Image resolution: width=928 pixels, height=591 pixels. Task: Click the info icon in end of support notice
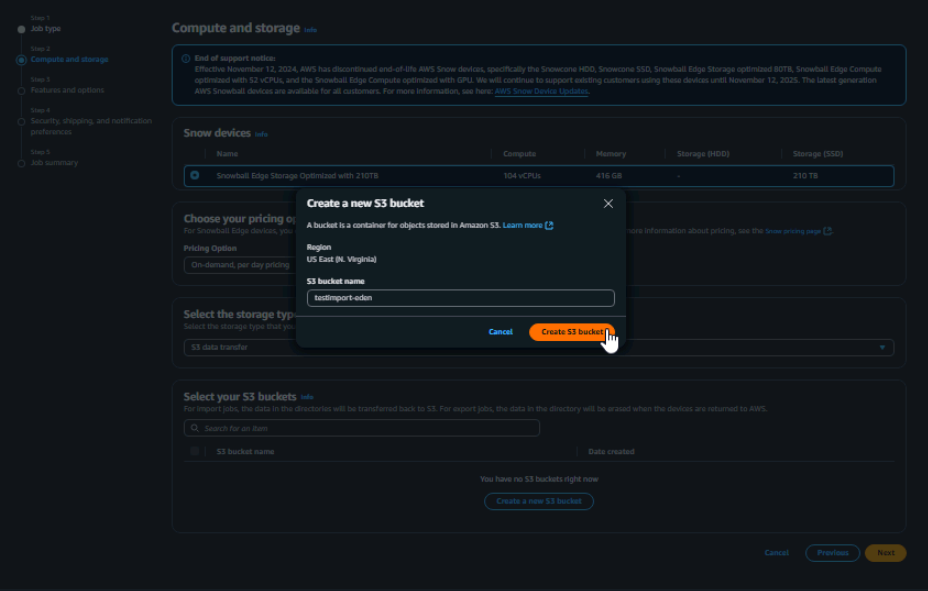tap(186, 59)
